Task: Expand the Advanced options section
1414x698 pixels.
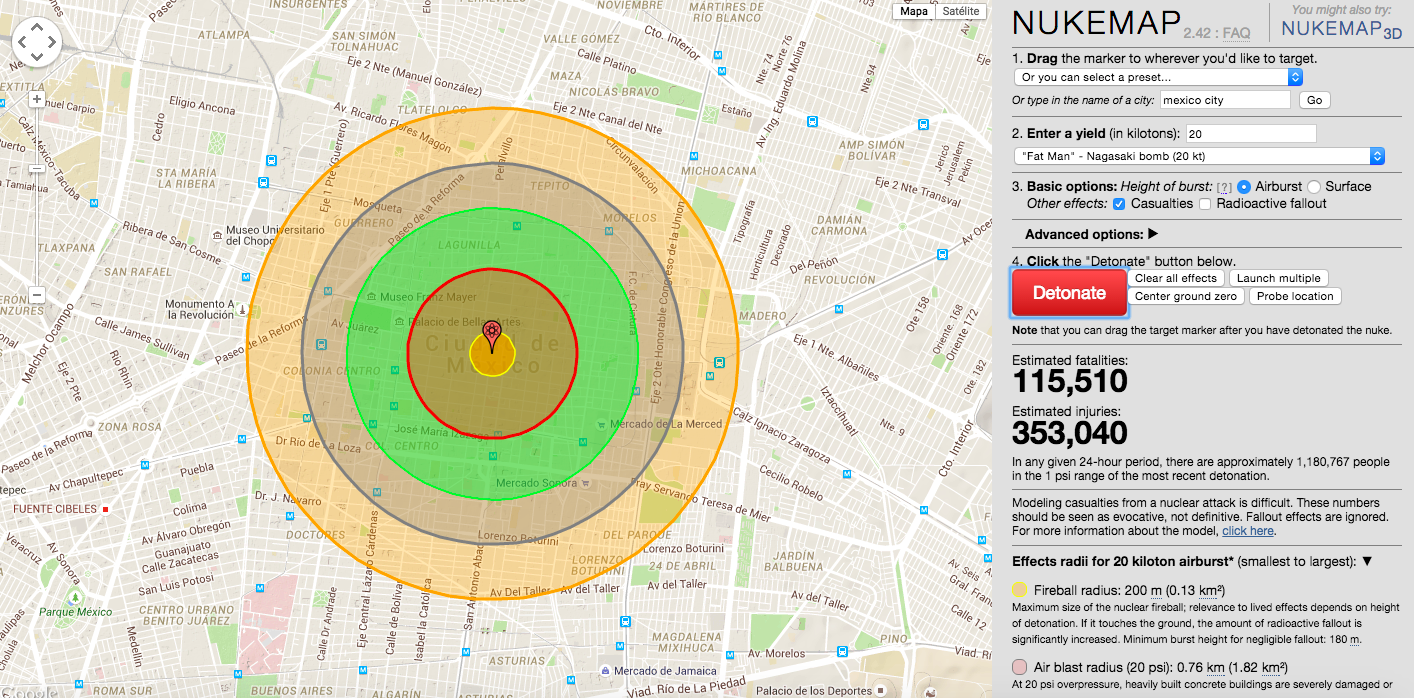Action: coord(1091,234)
